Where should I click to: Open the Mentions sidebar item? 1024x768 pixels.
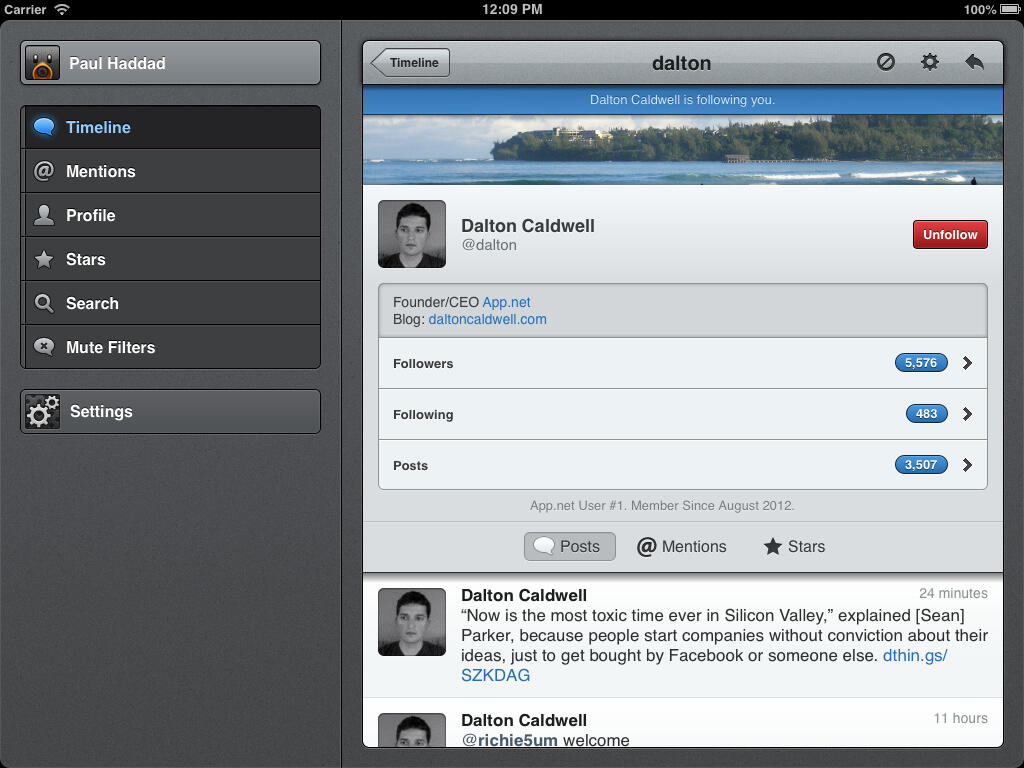pyautogui.click(x=170, y=171)
